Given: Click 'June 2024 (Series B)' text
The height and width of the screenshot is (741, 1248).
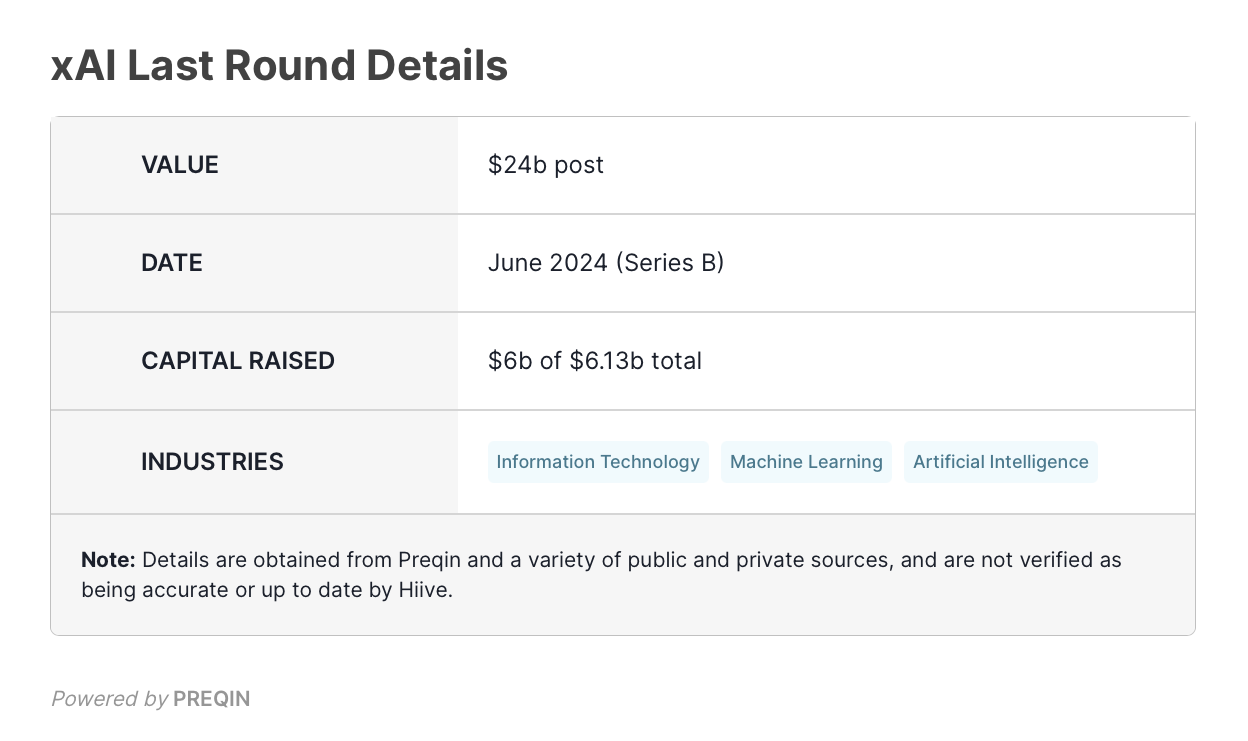Looking at the screenshot, I should coord(606,263).
